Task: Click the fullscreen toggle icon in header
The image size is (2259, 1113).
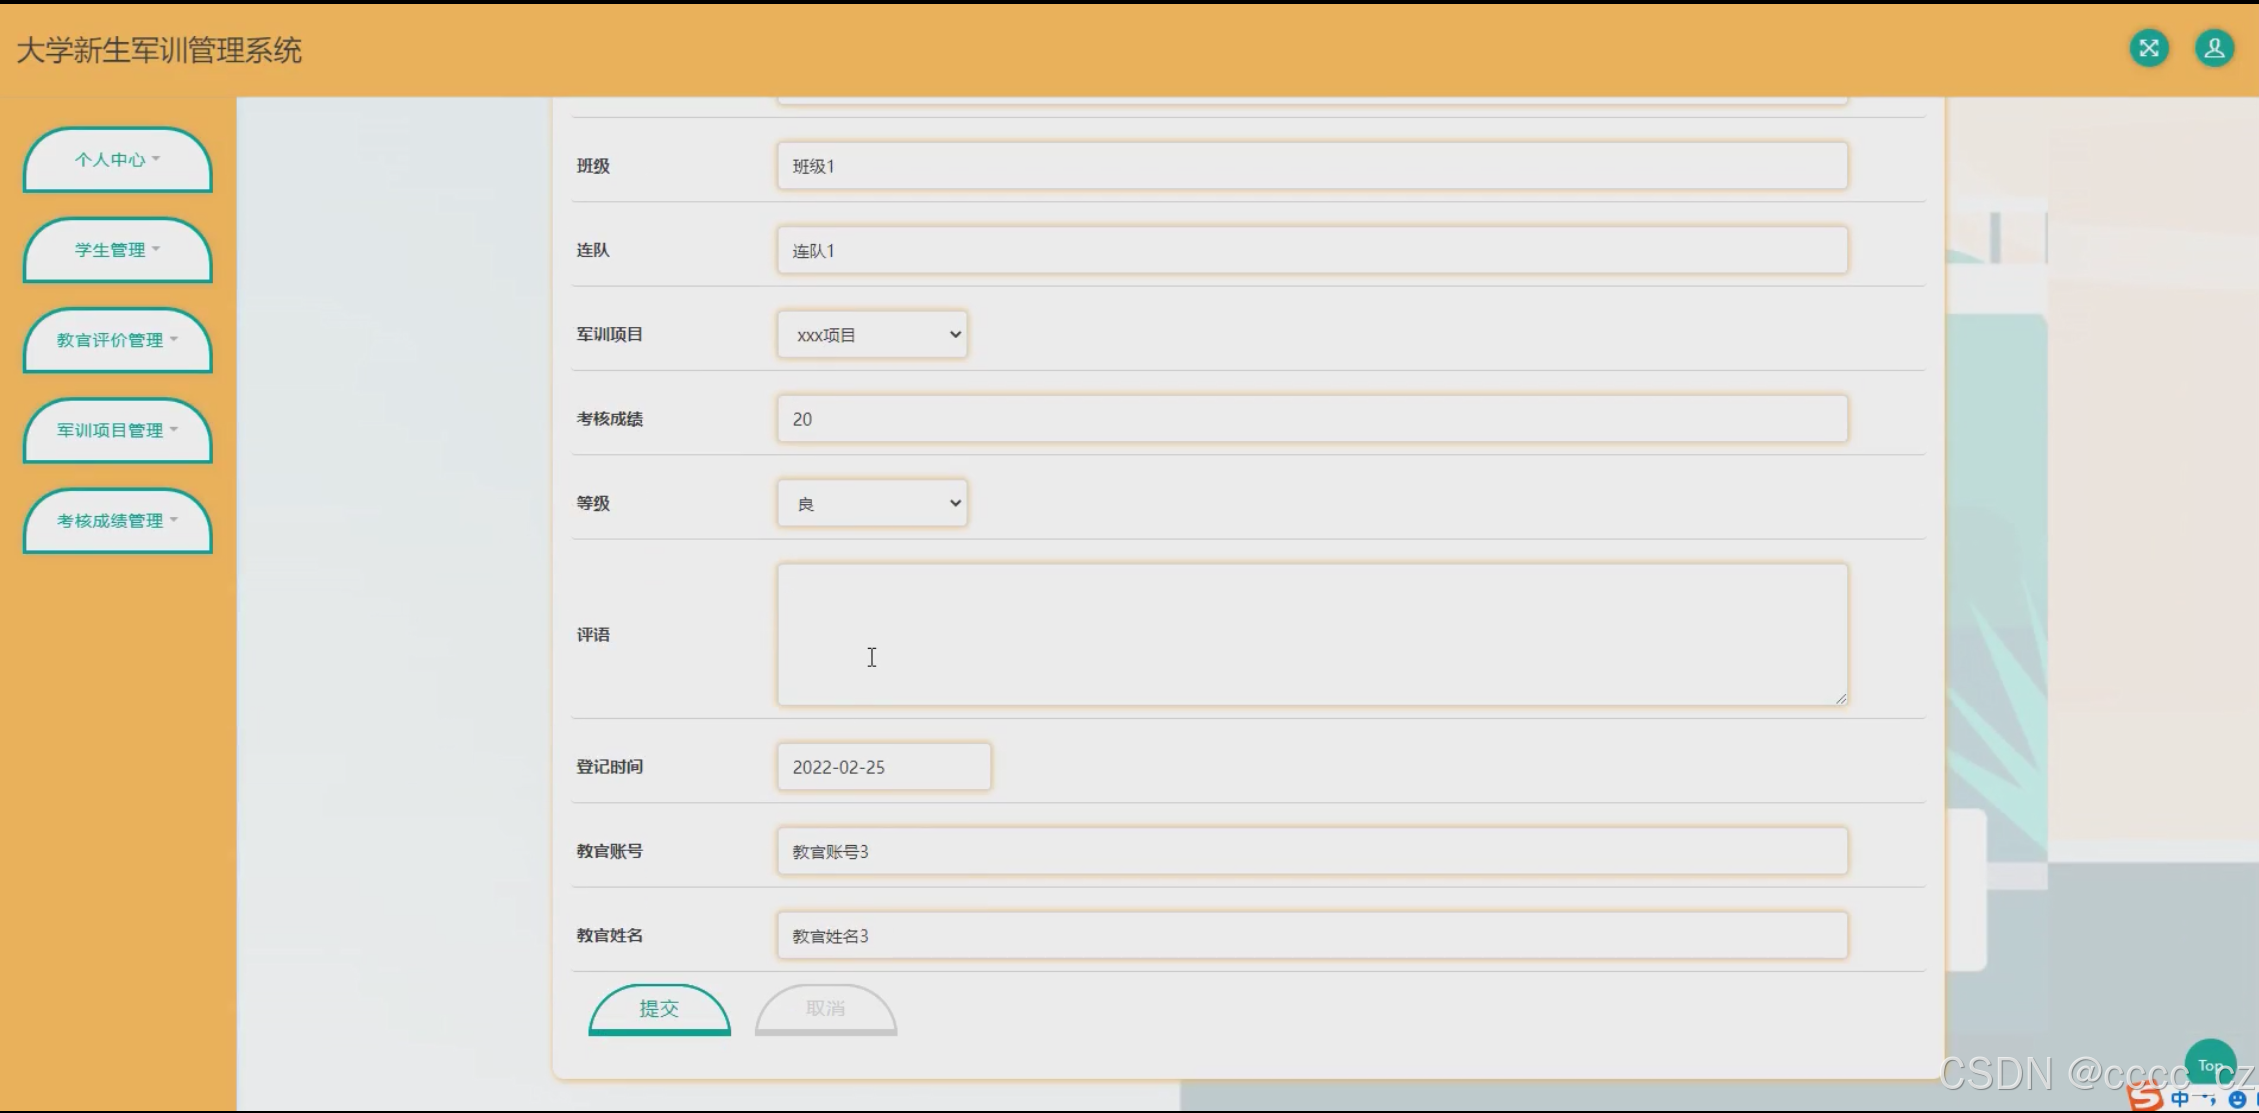Action: tap(2148, 48)
